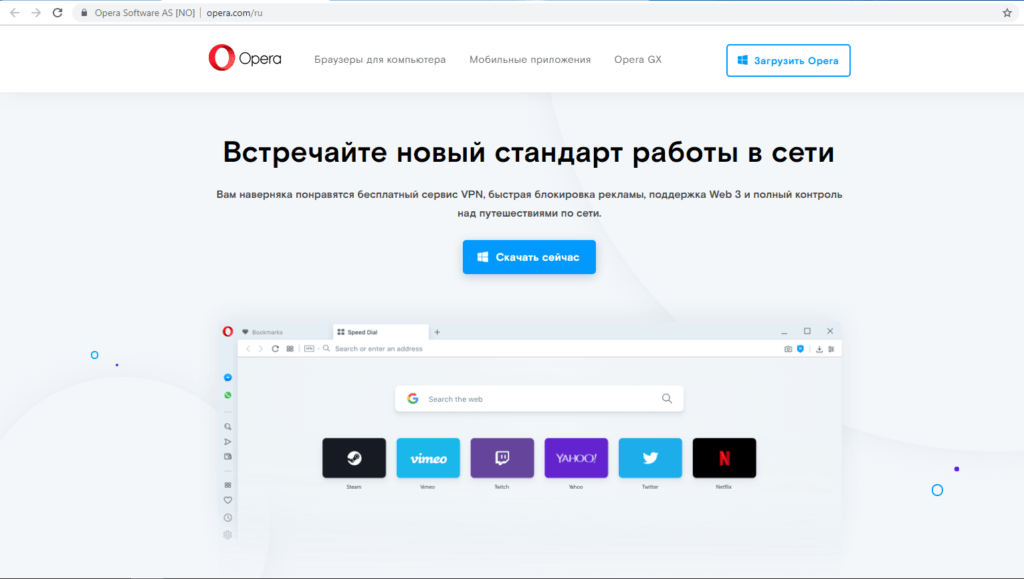Click the Opera O icon in mockup
This screenshot has width=1024, height=579.
pos(227,332)
